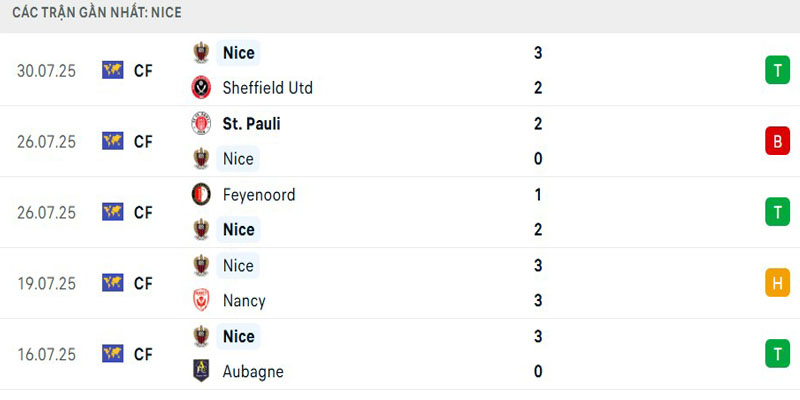Open the Nancy team link

pyautogui.click(x=245, y=301)
